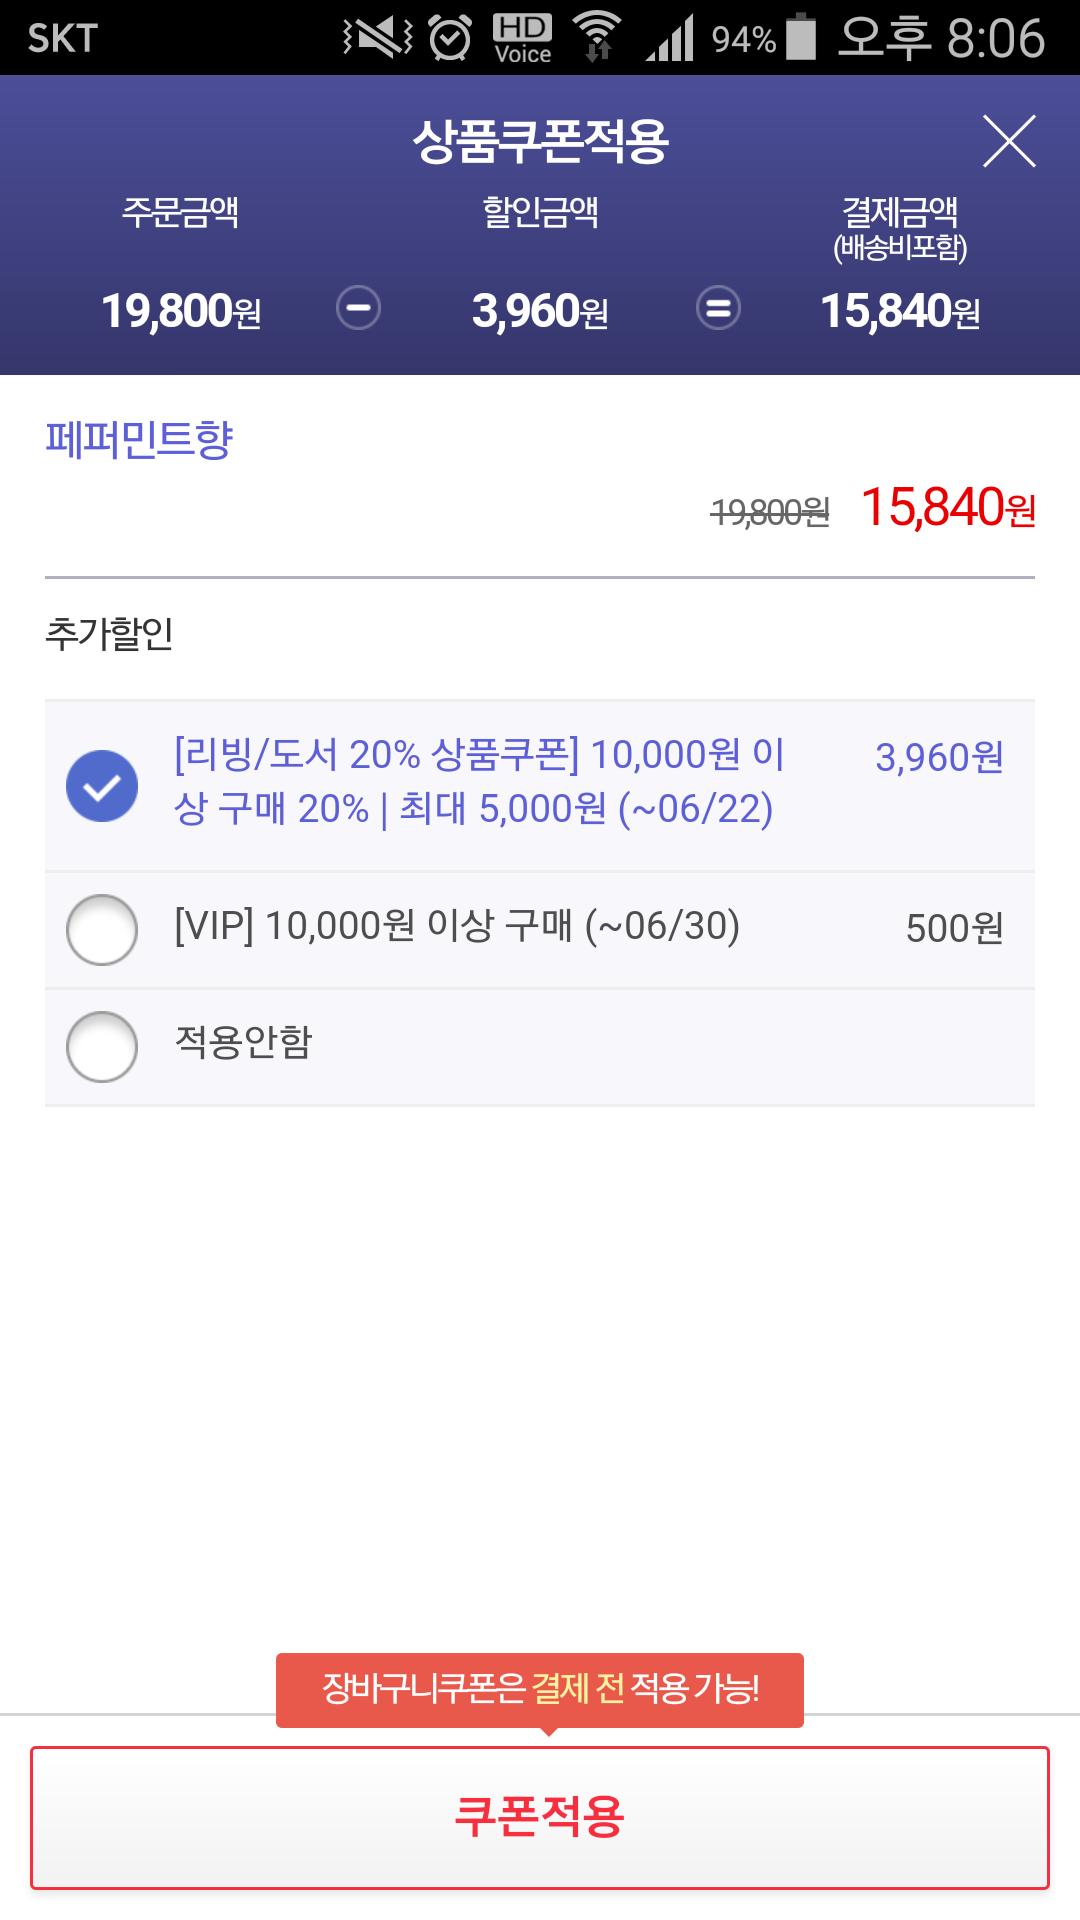
Task: Tap the 500원 VIP discount amount
Action: [954, 928]
